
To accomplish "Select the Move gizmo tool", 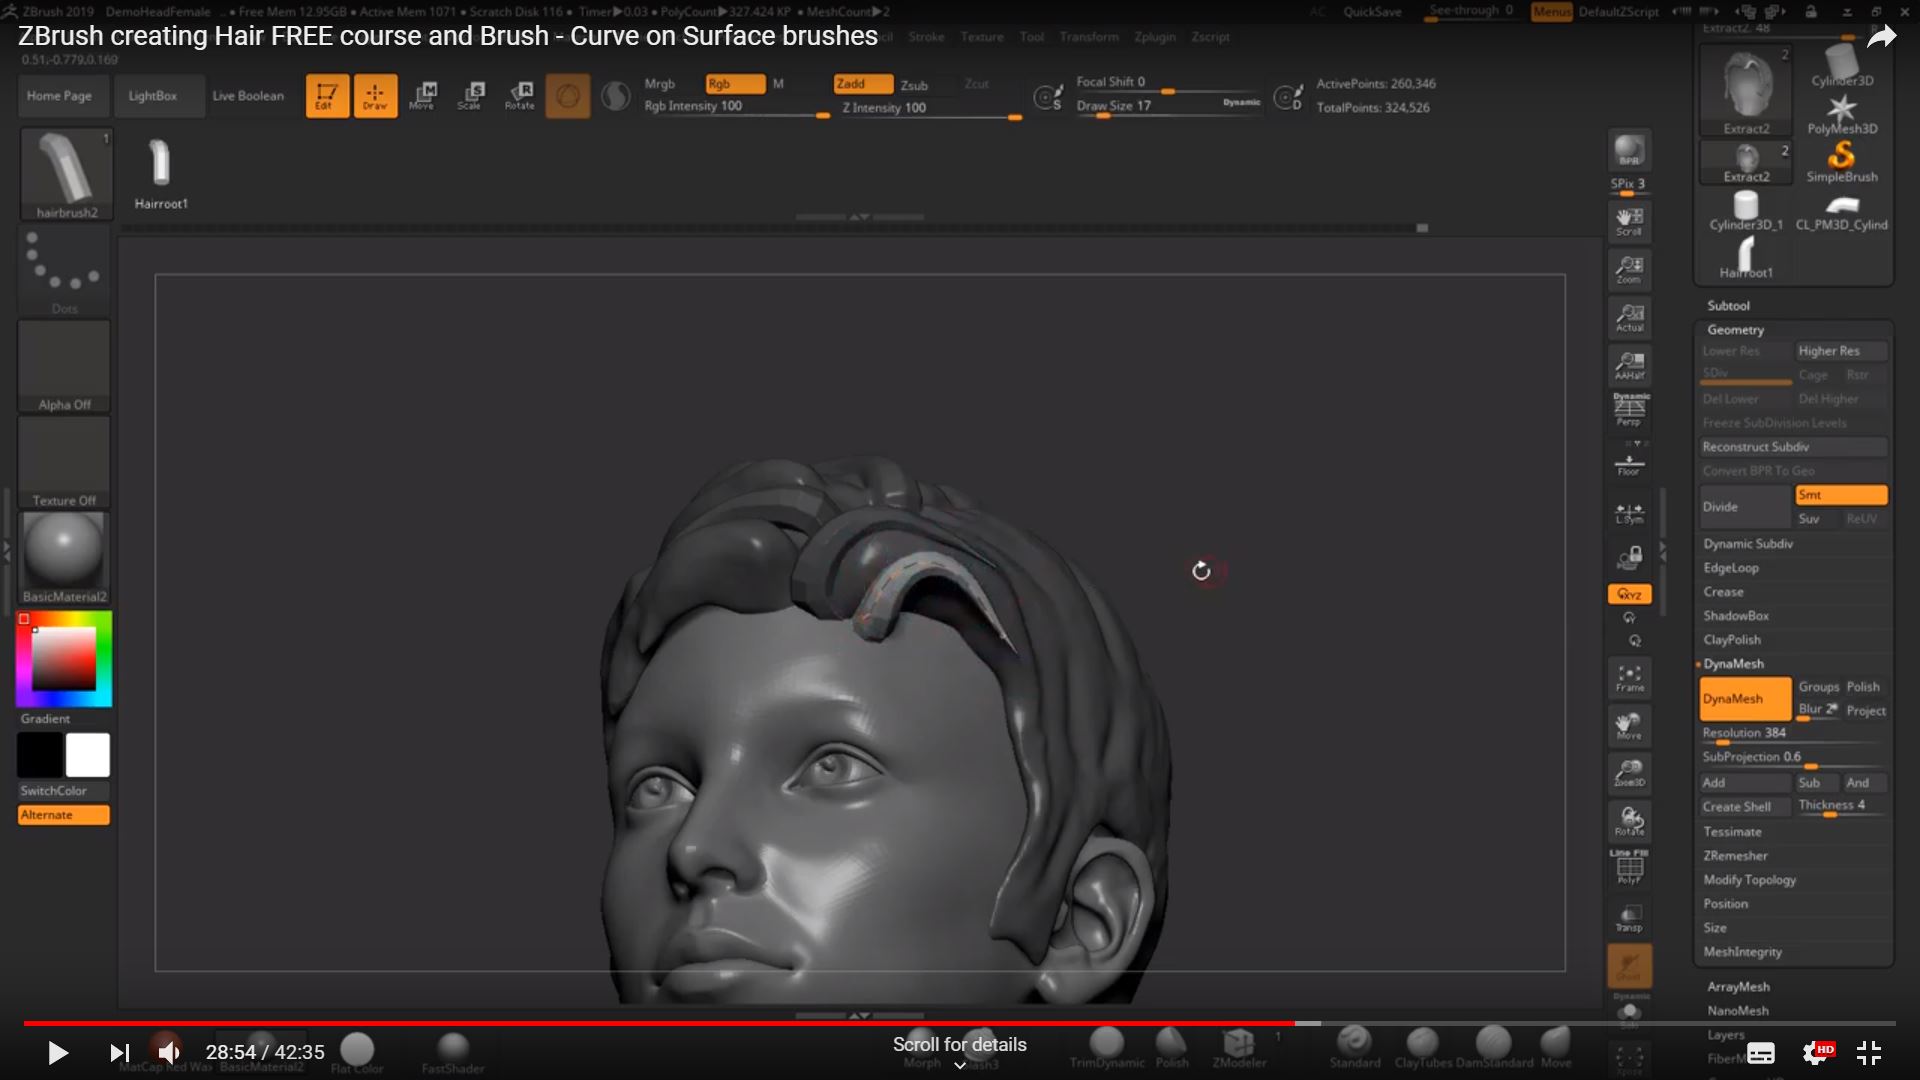I will [423, 96].
